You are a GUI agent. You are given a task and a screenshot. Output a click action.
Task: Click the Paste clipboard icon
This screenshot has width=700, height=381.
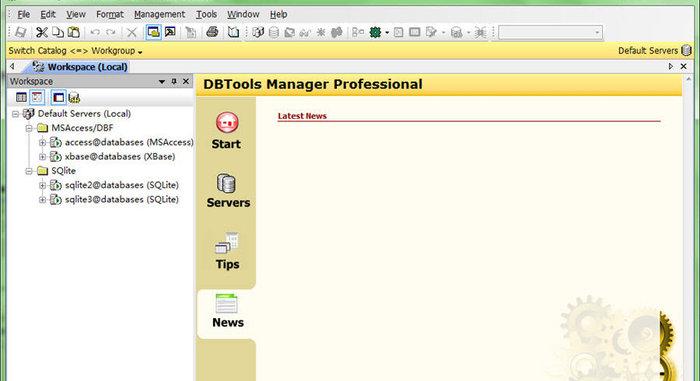point(74,32)
